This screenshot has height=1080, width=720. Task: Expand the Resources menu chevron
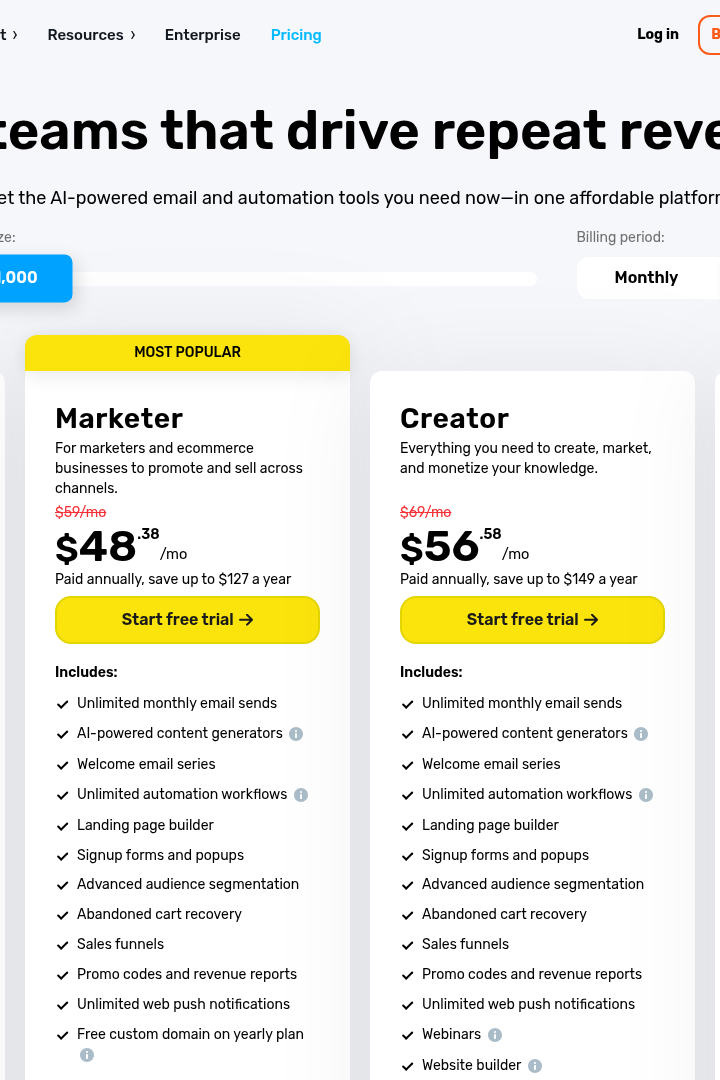point(133,34)
